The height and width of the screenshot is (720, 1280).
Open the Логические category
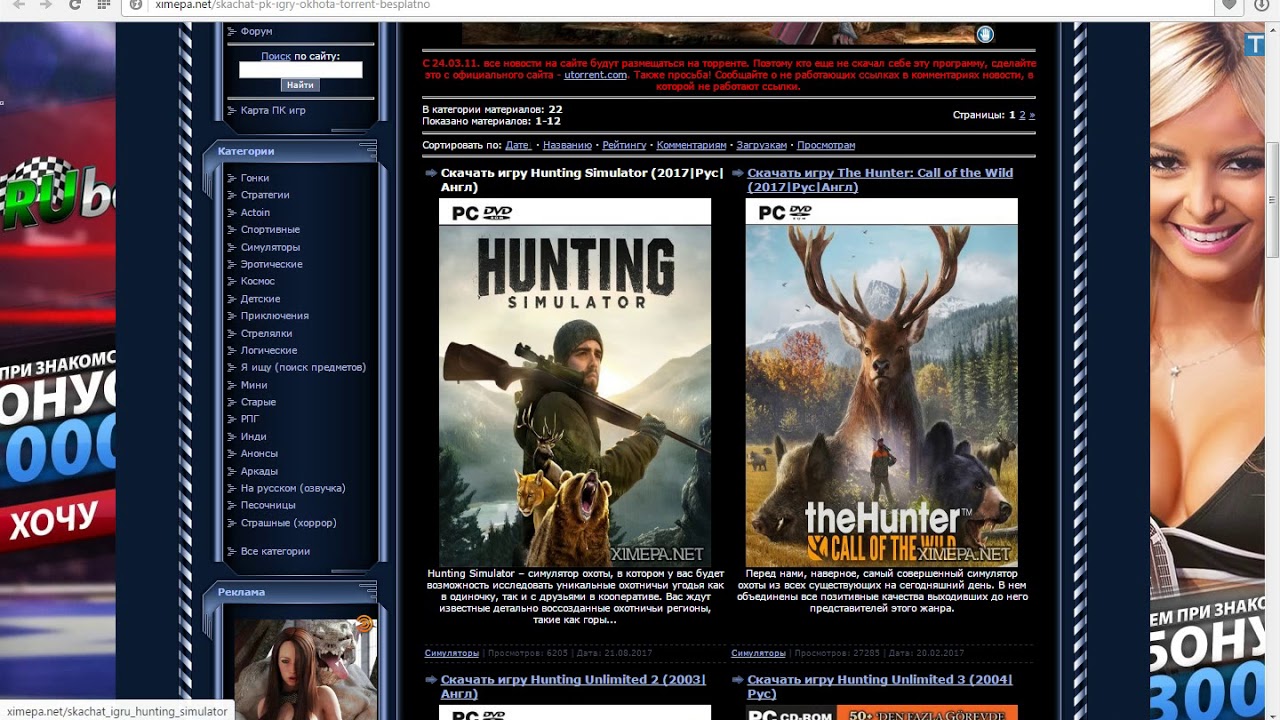269,350
